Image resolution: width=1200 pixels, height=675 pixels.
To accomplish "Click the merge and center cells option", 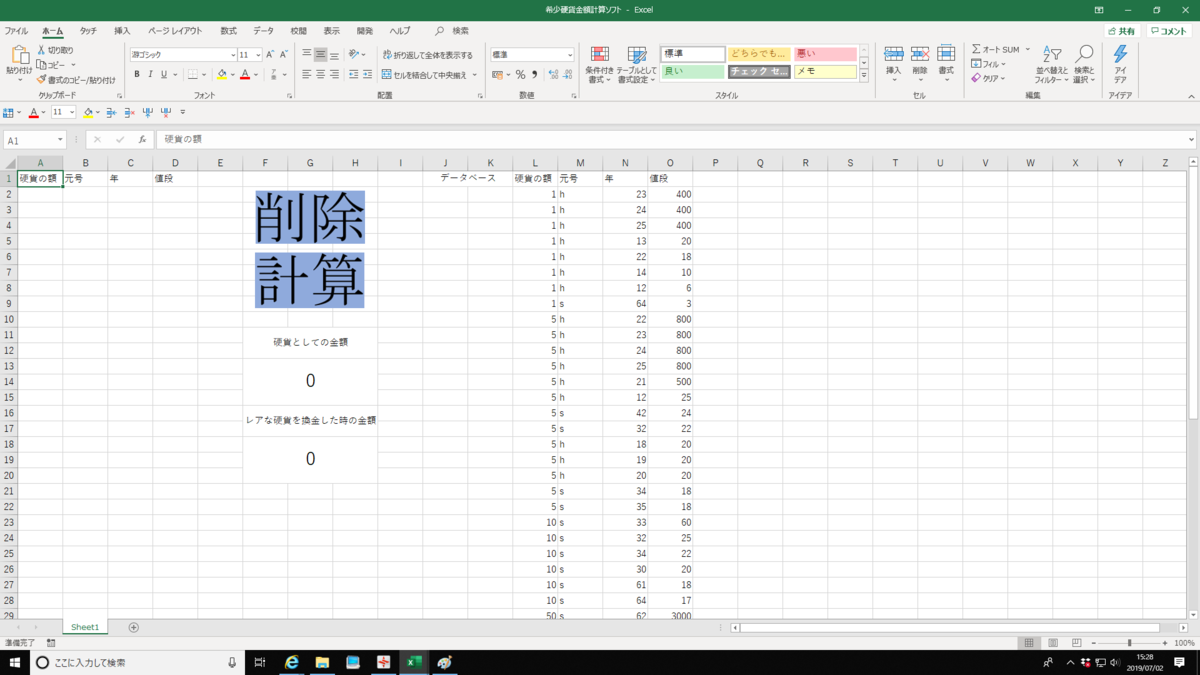I will coord(418,75).
